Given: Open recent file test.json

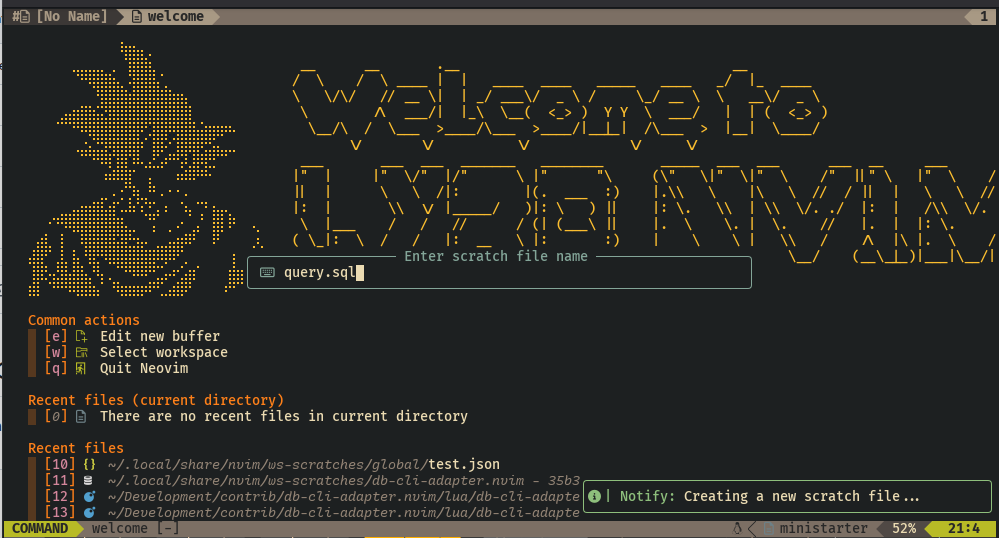Looking at the screenshot, I should click(303, 464).
